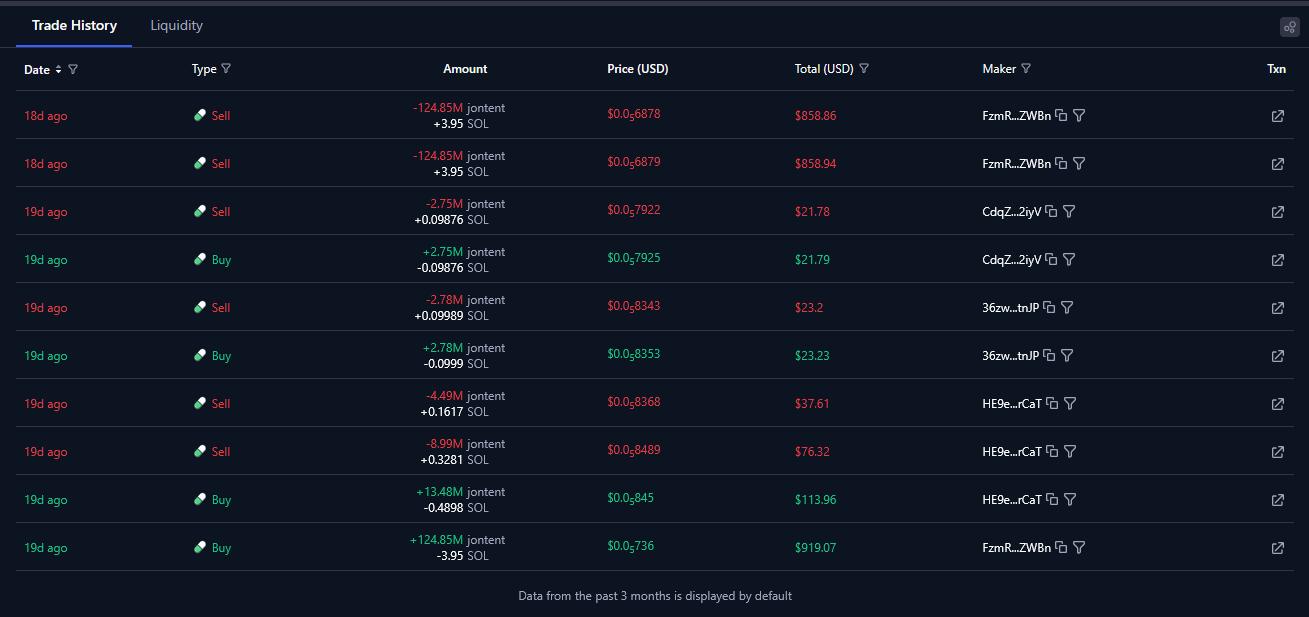1309x617 pixels.
Task: Click the Price (USD) column header
Action: coord(637,69)
